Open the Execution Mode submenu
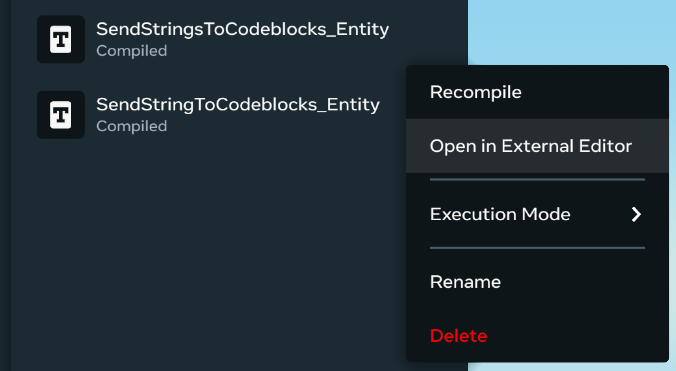Screen dimensions: 676x371 coord(537,214)
